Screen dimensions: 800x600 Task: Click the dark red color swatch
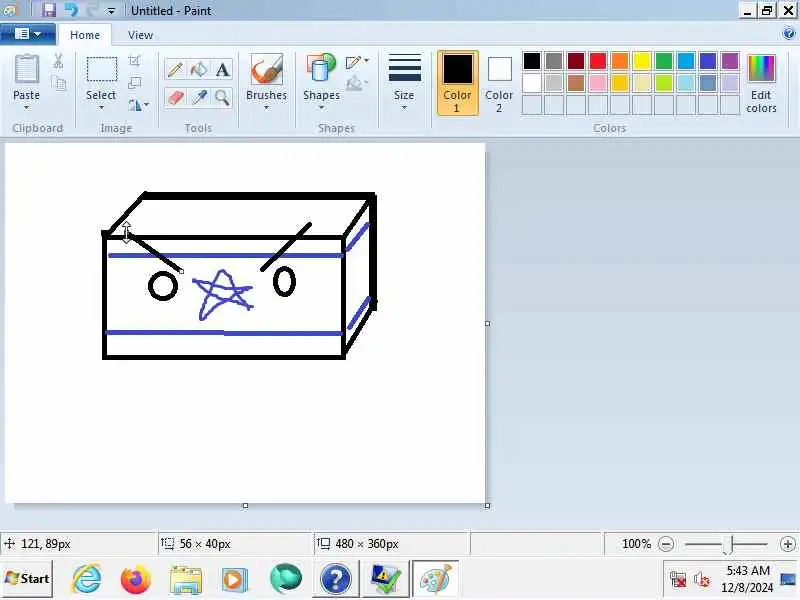[576, 61]
